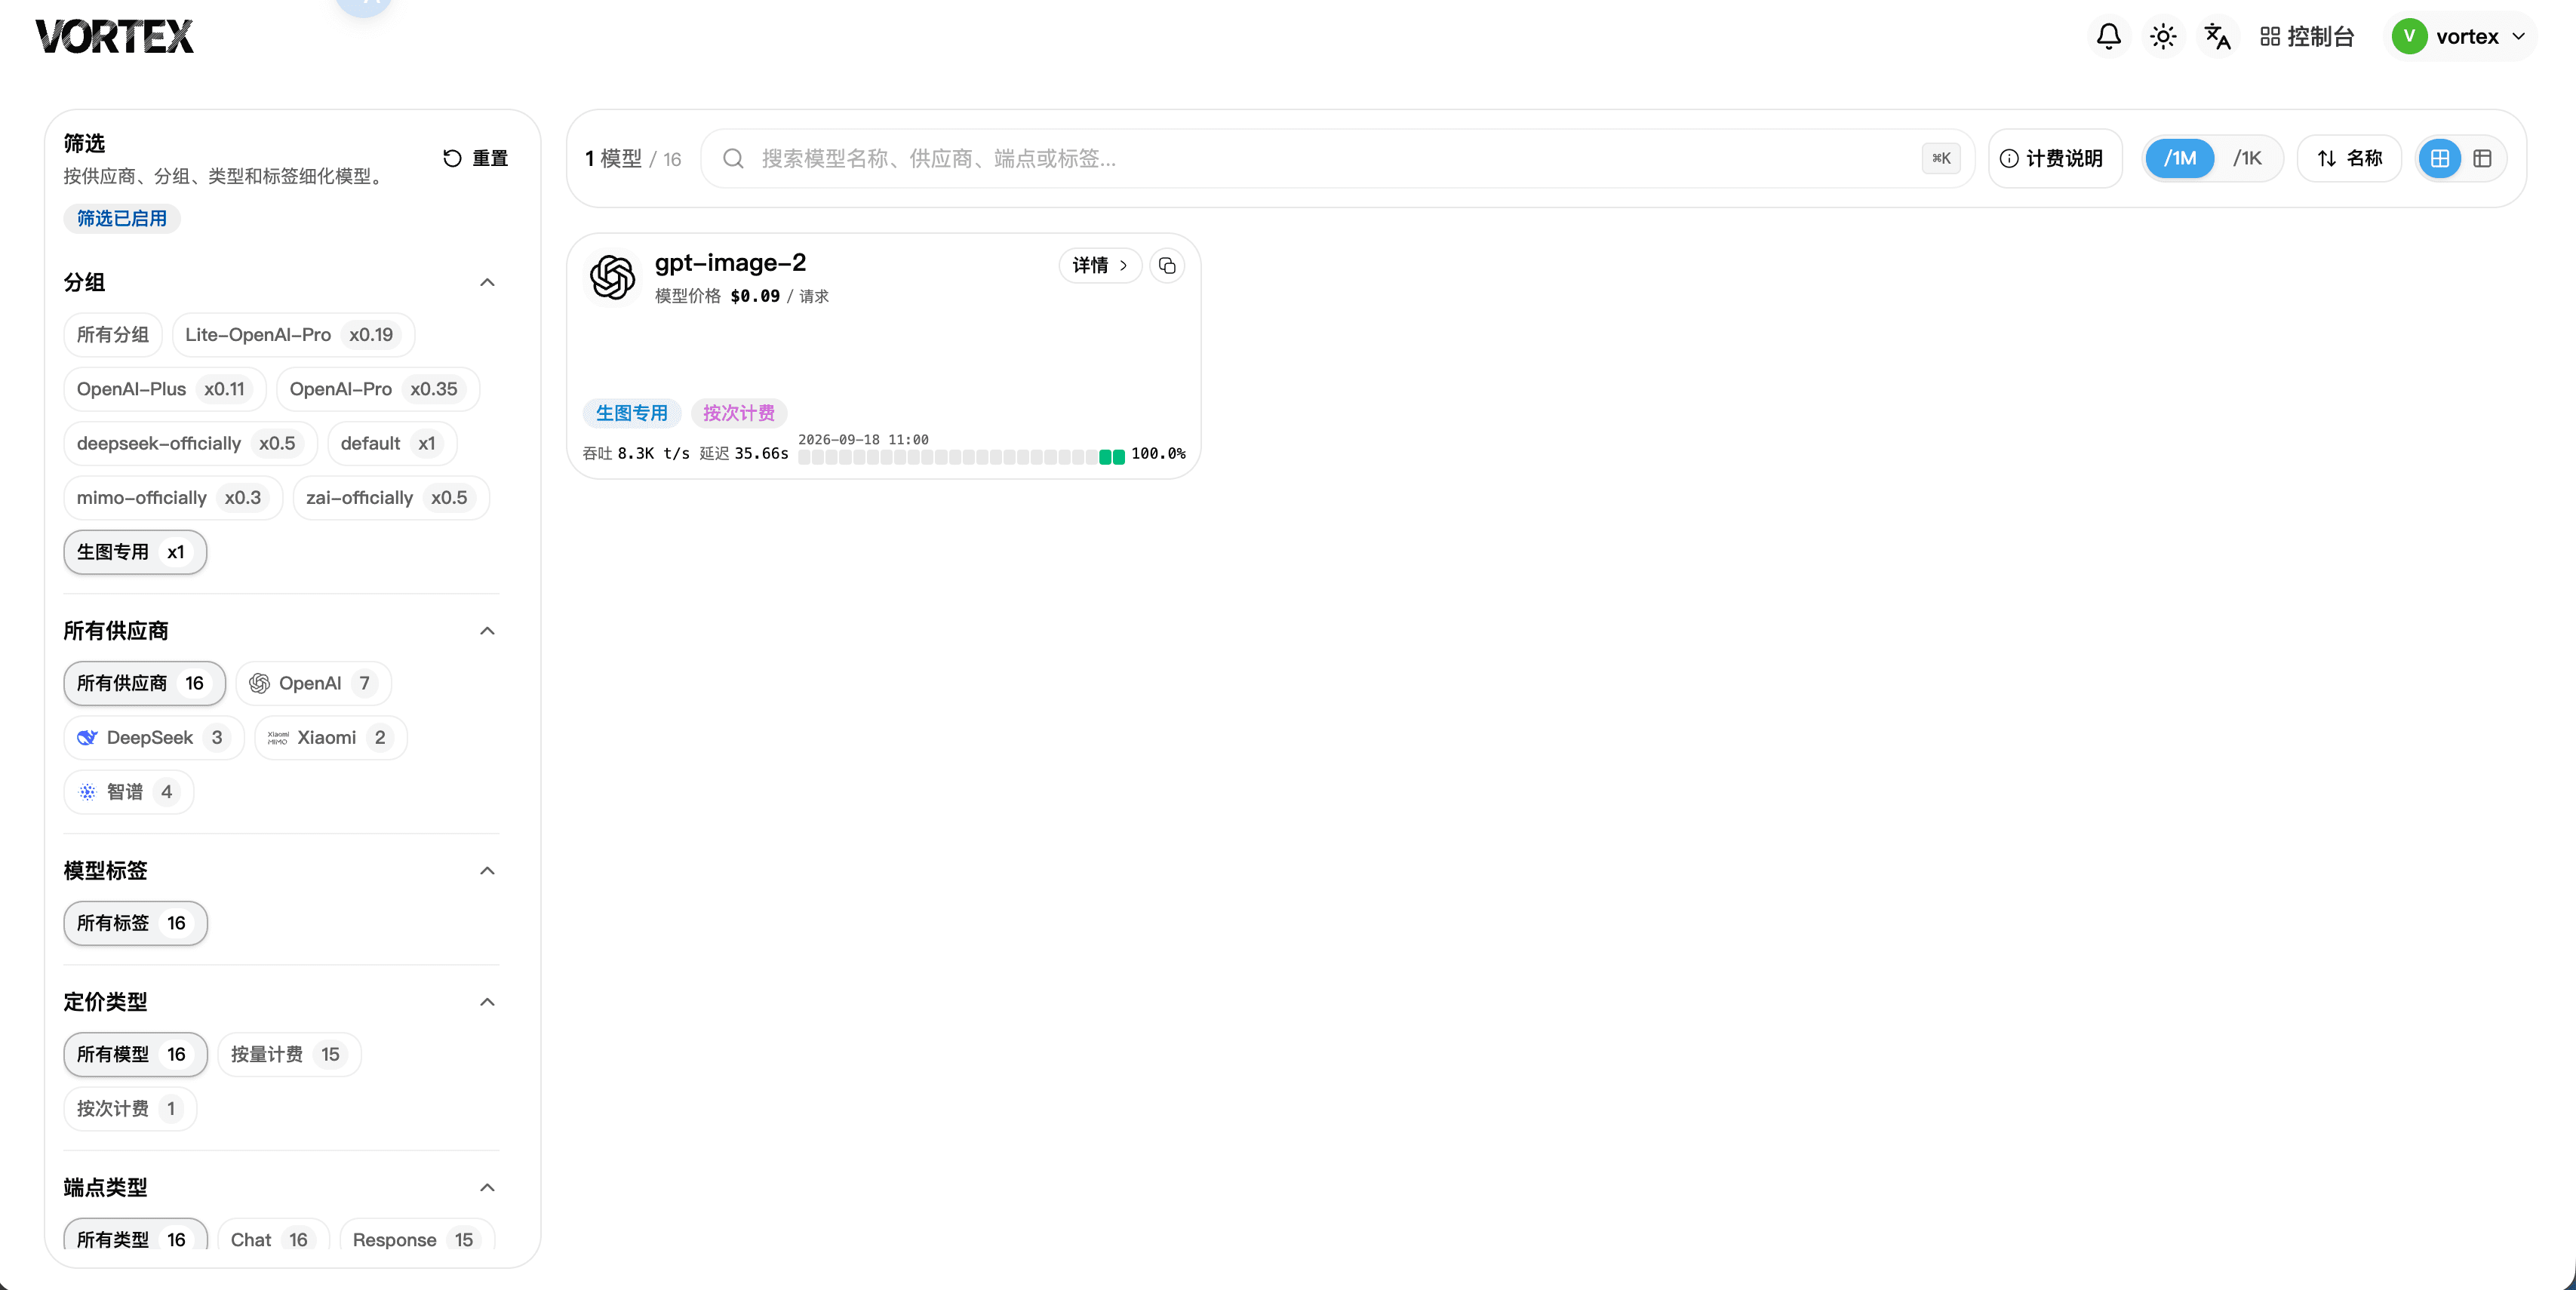Collapse the 分组 section
2576x1290 pixels.
point(487,282)
